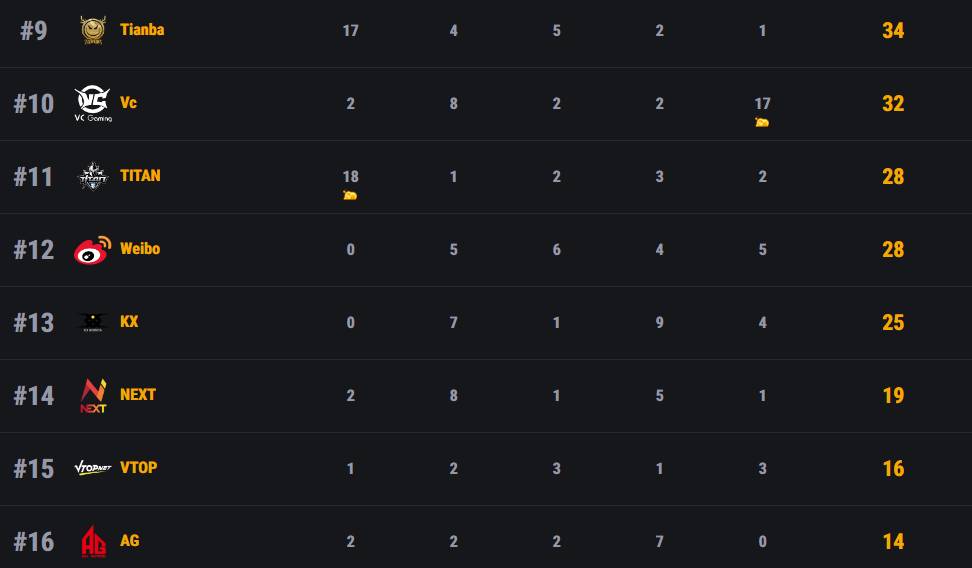Screen dimensions: 972x568
Task: Open the AG team name link
Action: click(x=130, y=541)
